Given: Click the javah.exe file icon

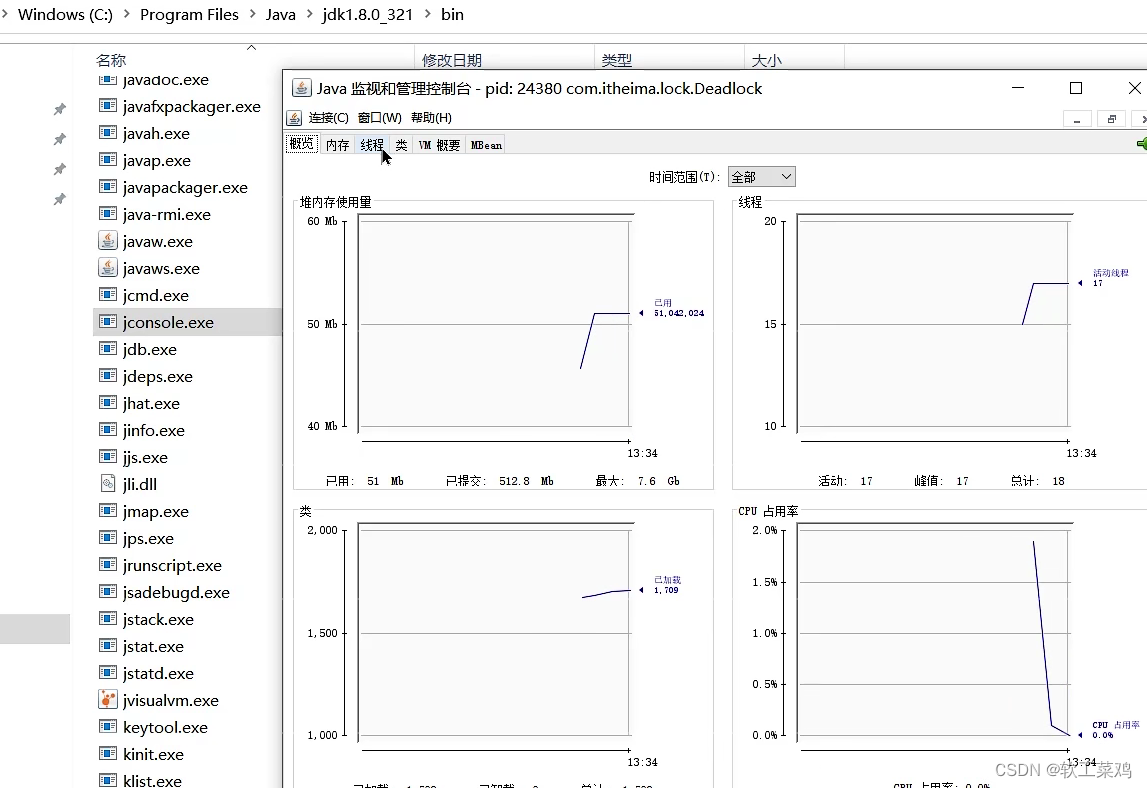Looking at the screenshot, I should pyautogui.click(x=108, y=132).
